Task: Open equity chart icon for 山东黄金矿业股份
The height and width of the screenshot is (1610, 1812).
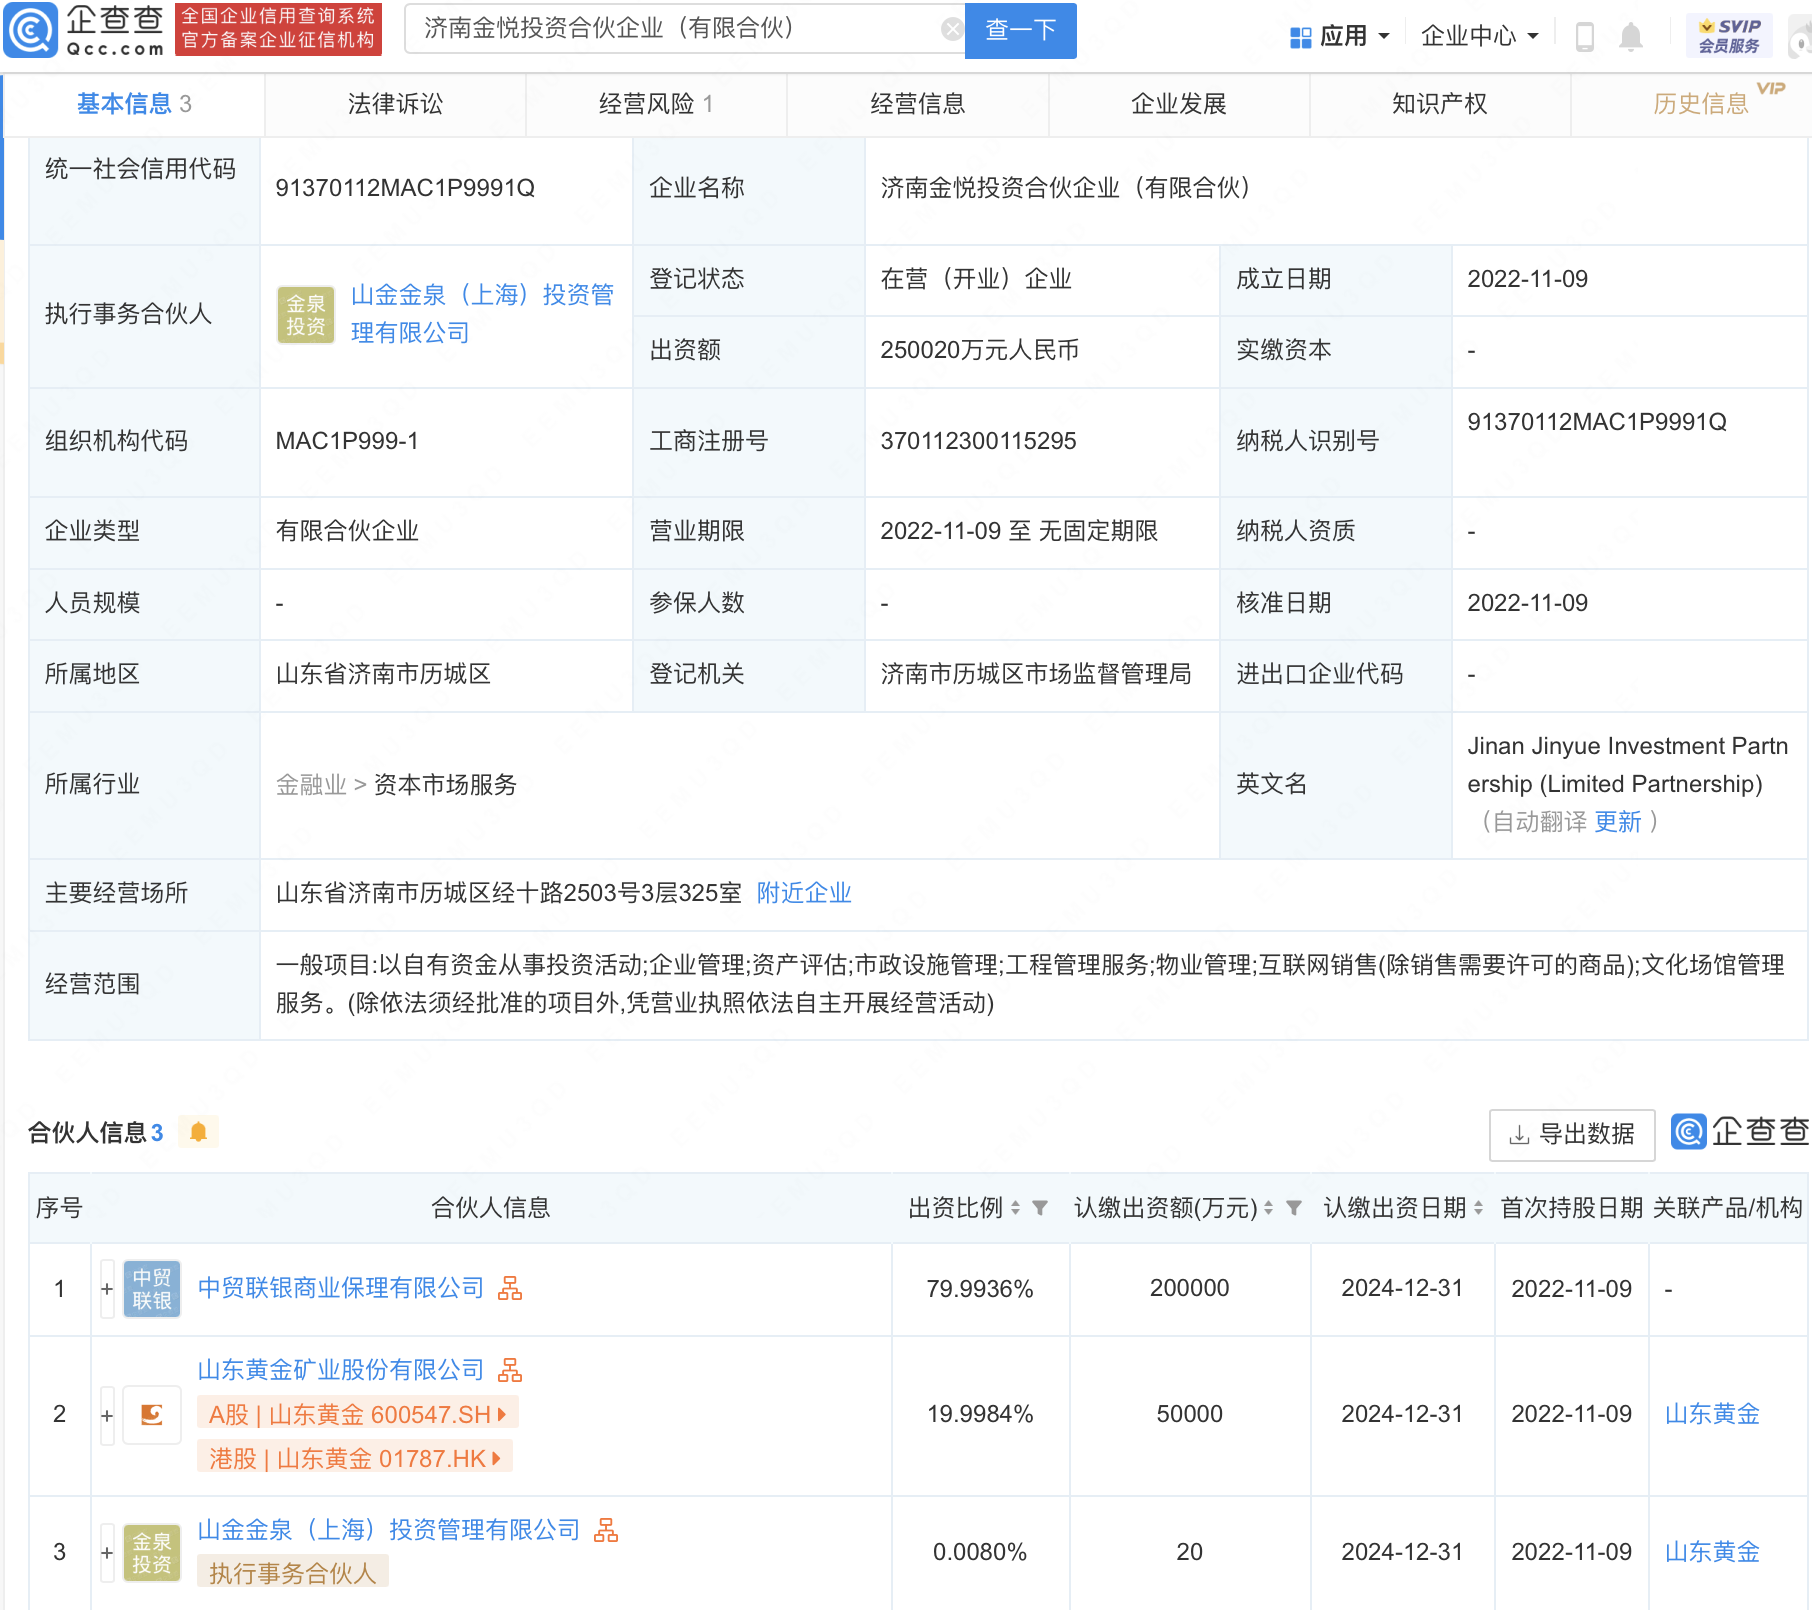Action: coord(510,1369)
